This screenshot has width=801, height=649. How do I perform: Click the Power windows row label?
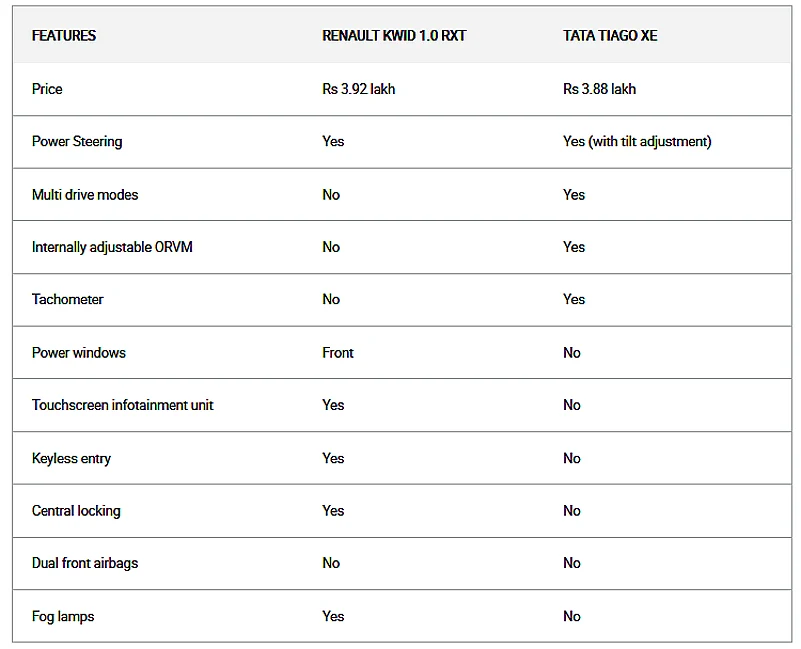pyautogui.click(x=79, y=353)
